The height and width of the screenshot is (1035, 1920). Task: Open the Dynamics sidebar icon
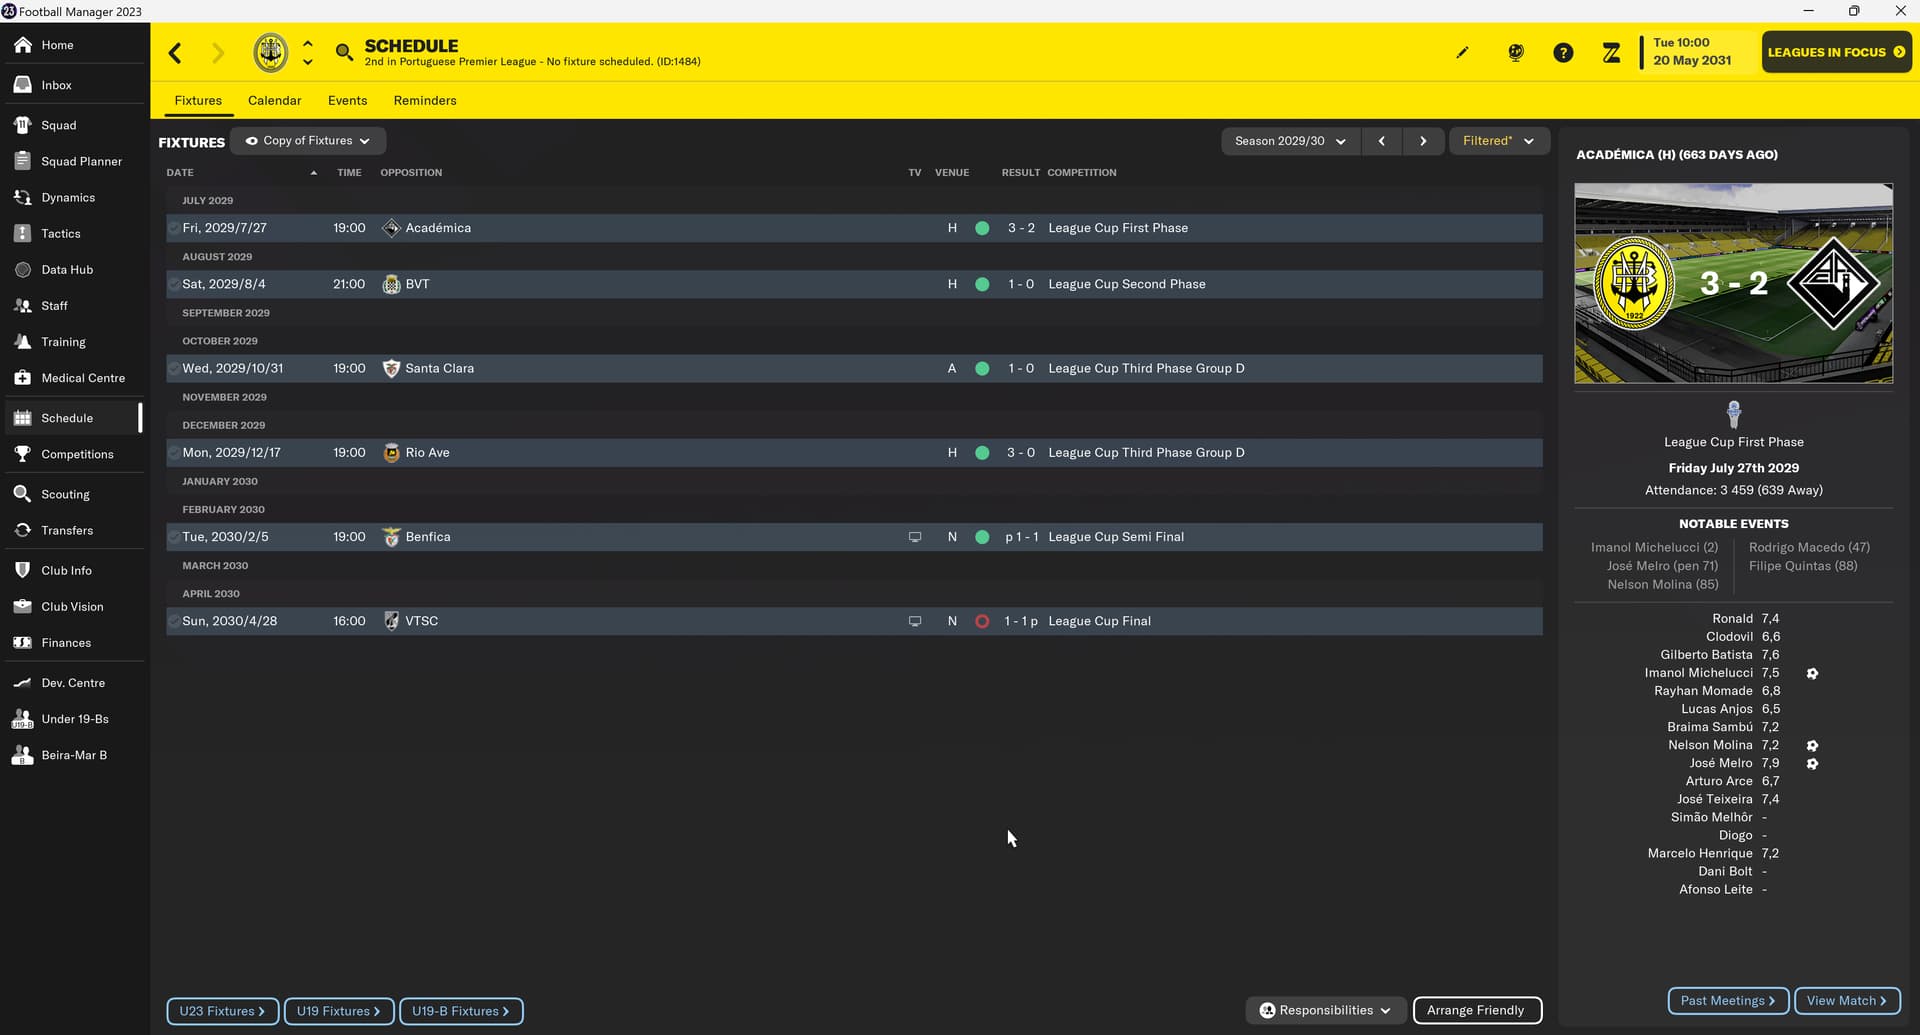(x=23, y=197)
